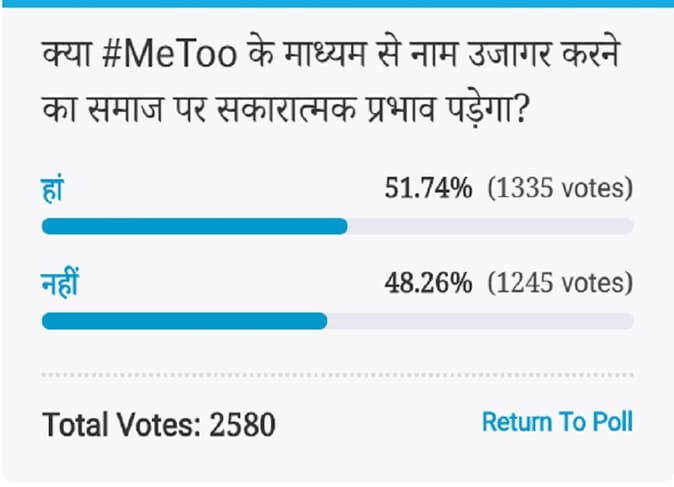Select the नहीं answer label
This screenshot has width=674, height=487.
click(60, 282)
